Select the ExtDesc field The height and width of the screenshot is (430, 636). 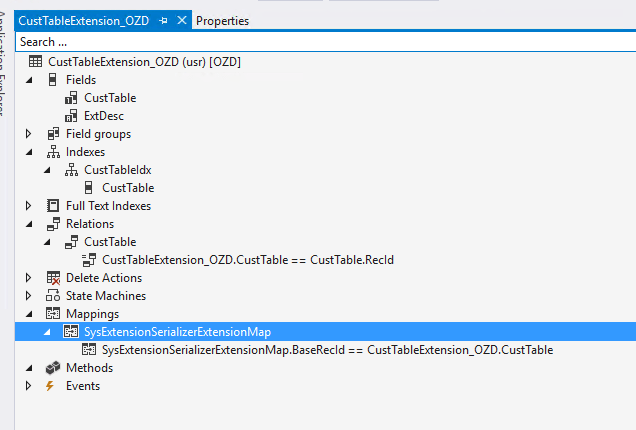tap(105, 116)
